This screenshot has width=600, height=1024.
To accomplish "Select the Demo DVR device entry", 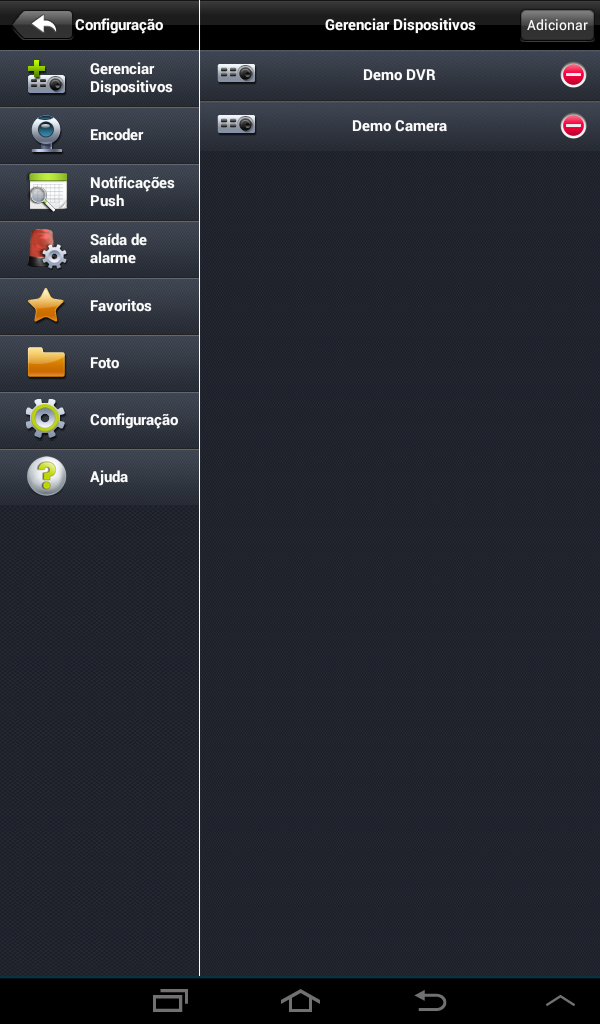I will pyautogui.click(x=400, y=75).
